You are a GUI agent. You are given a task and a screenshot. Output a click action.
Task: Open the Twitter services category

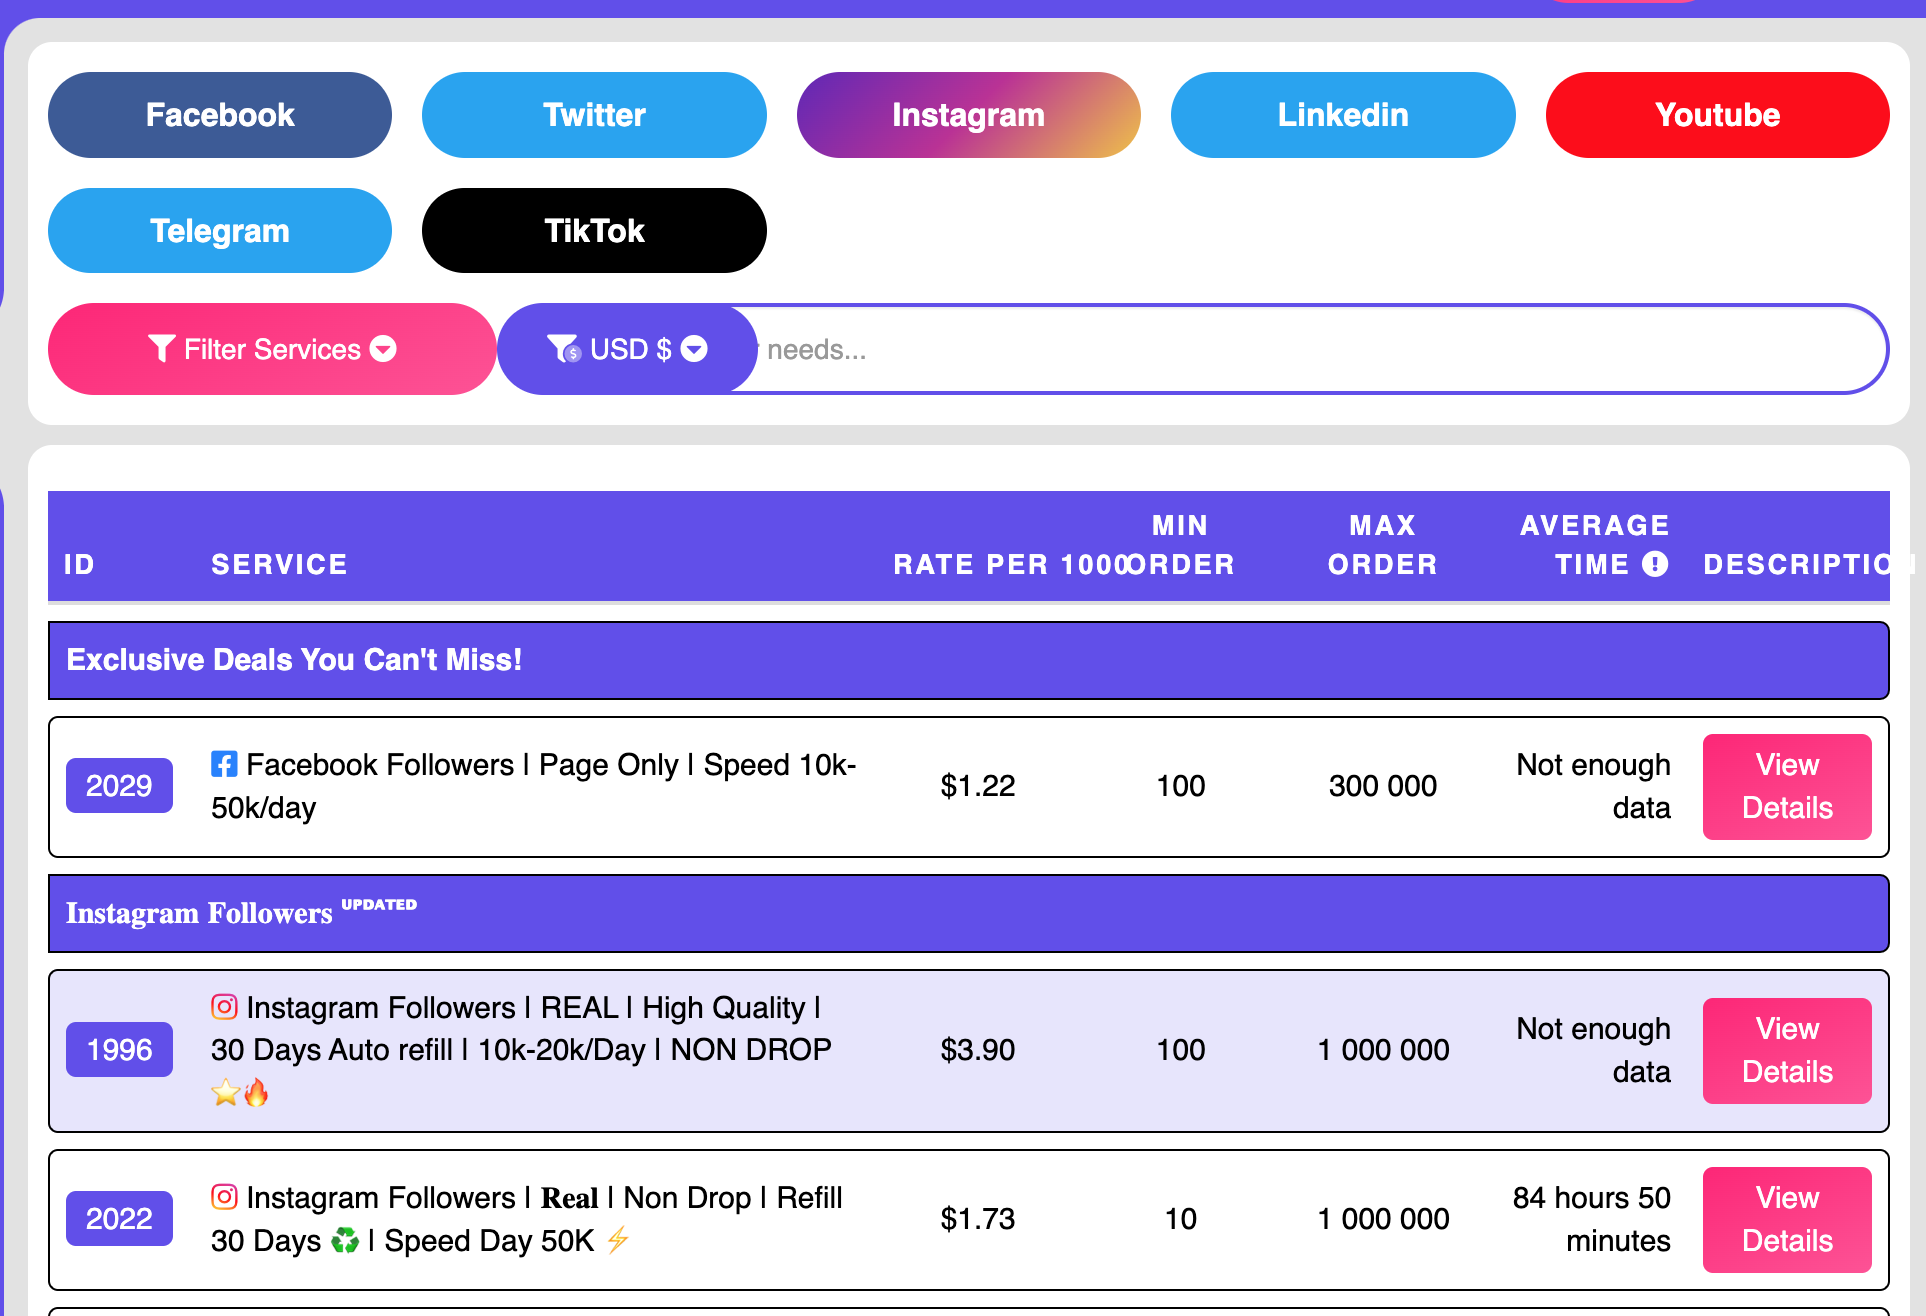point(594,115)
